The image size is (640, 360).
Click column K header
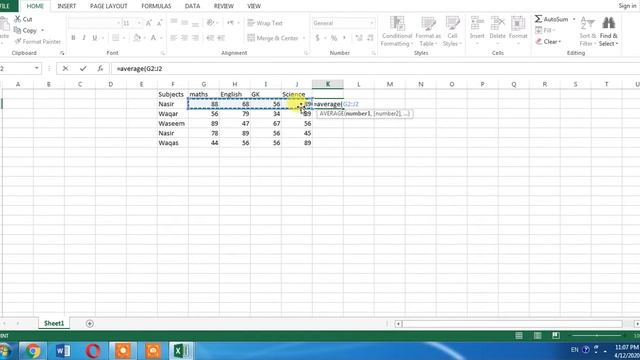(328, 84)
